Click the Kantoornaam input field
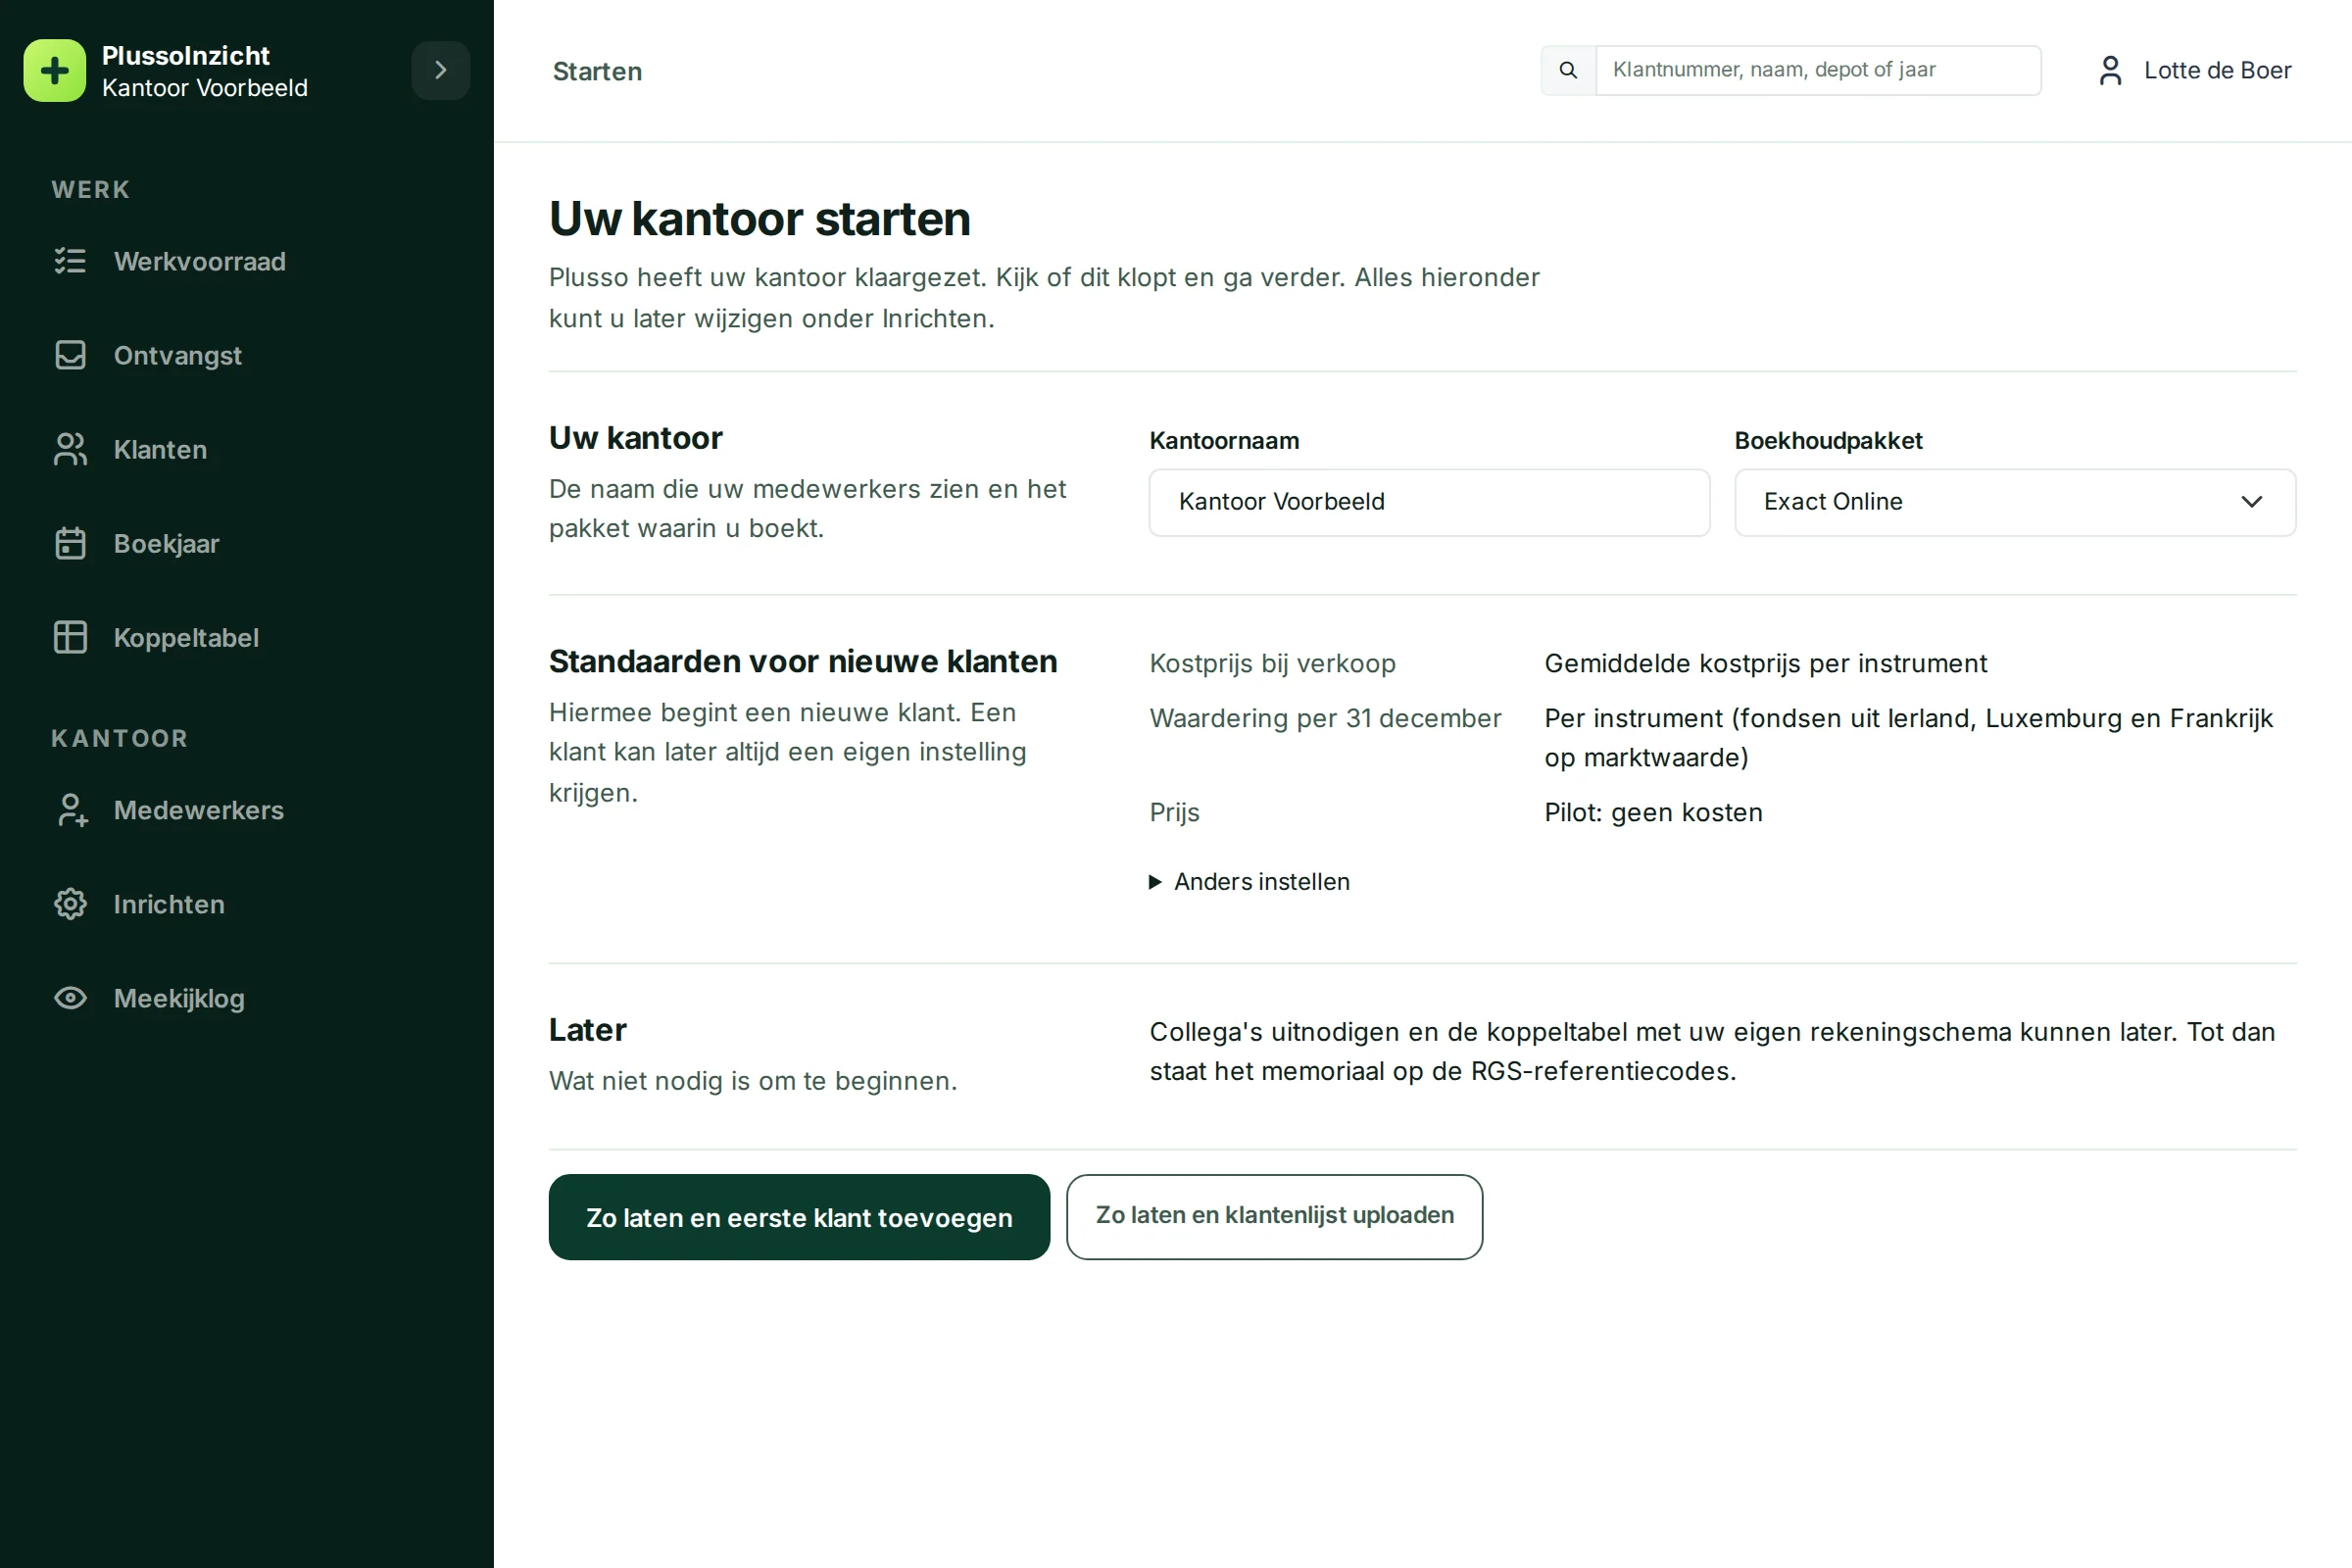Image resolution: width=2352 pixels, height=1568 pixels. (1429, 502)
